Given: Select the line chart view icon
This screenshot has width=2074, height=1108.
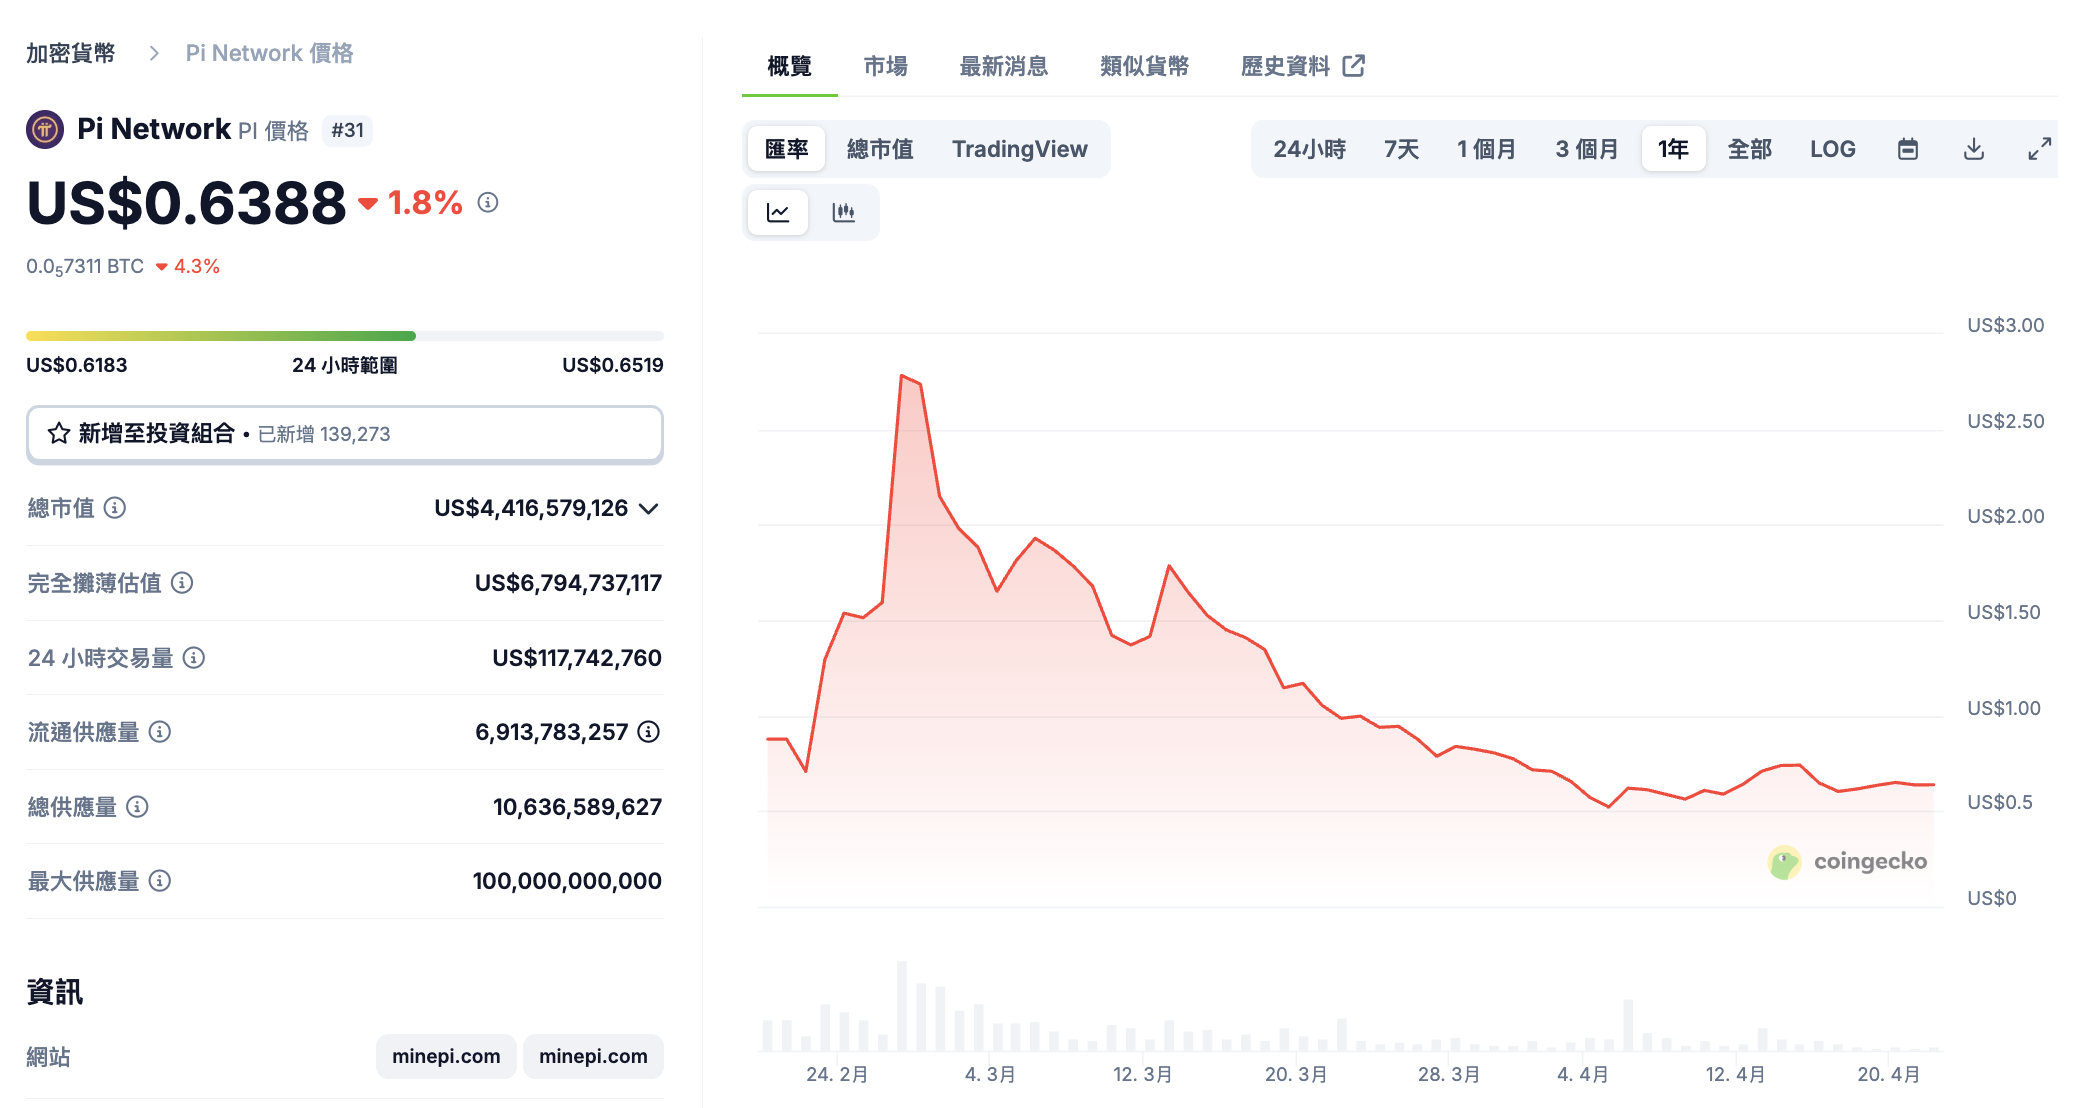Looking at the screenshot, I should (x=778, y=212).
